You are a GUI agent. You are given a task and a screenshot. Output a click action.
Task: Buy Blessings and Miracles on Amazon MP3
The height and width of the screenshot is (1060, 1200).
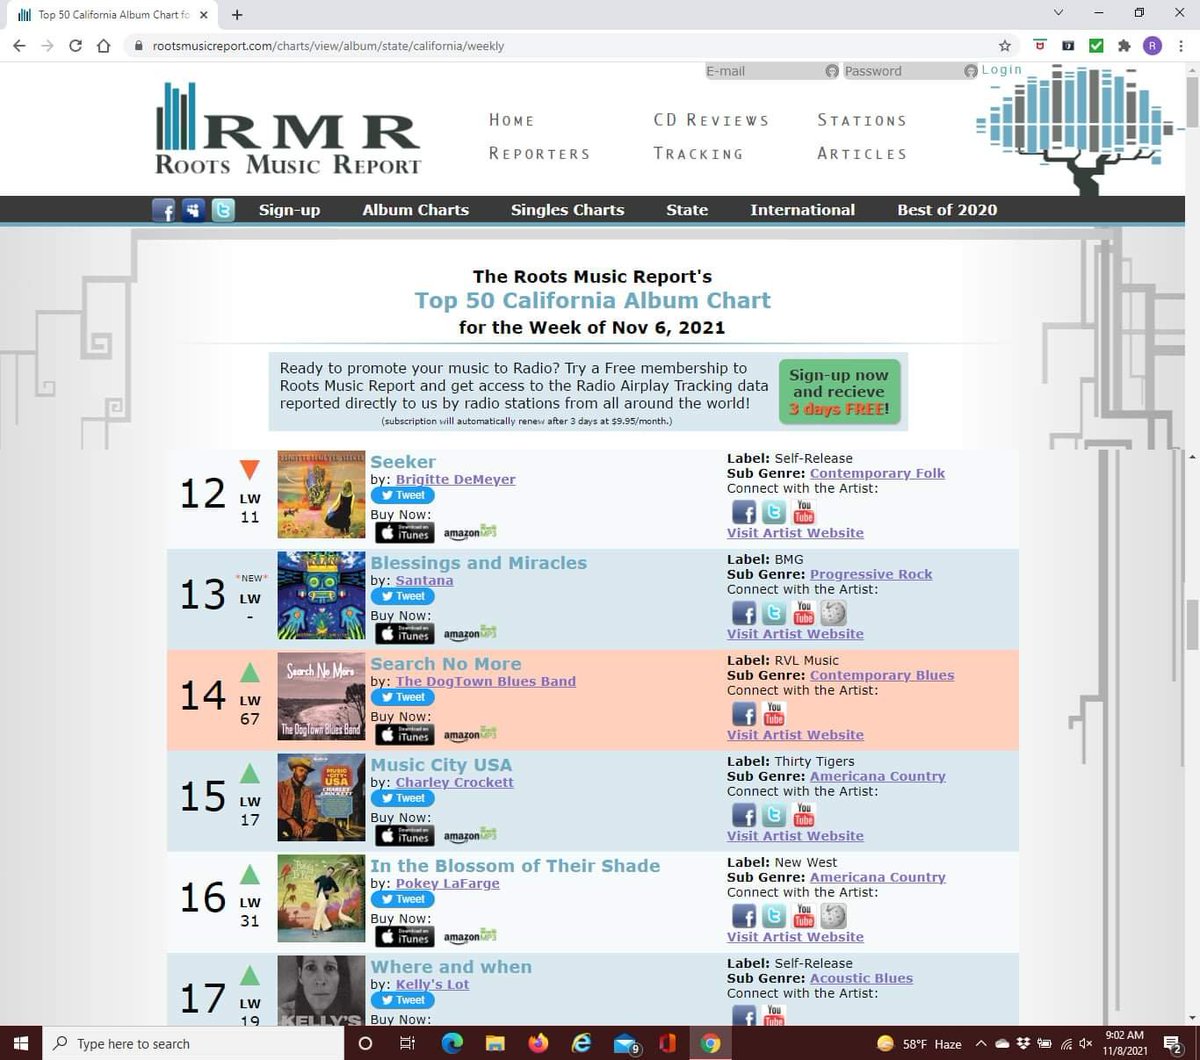coord(470,634)
